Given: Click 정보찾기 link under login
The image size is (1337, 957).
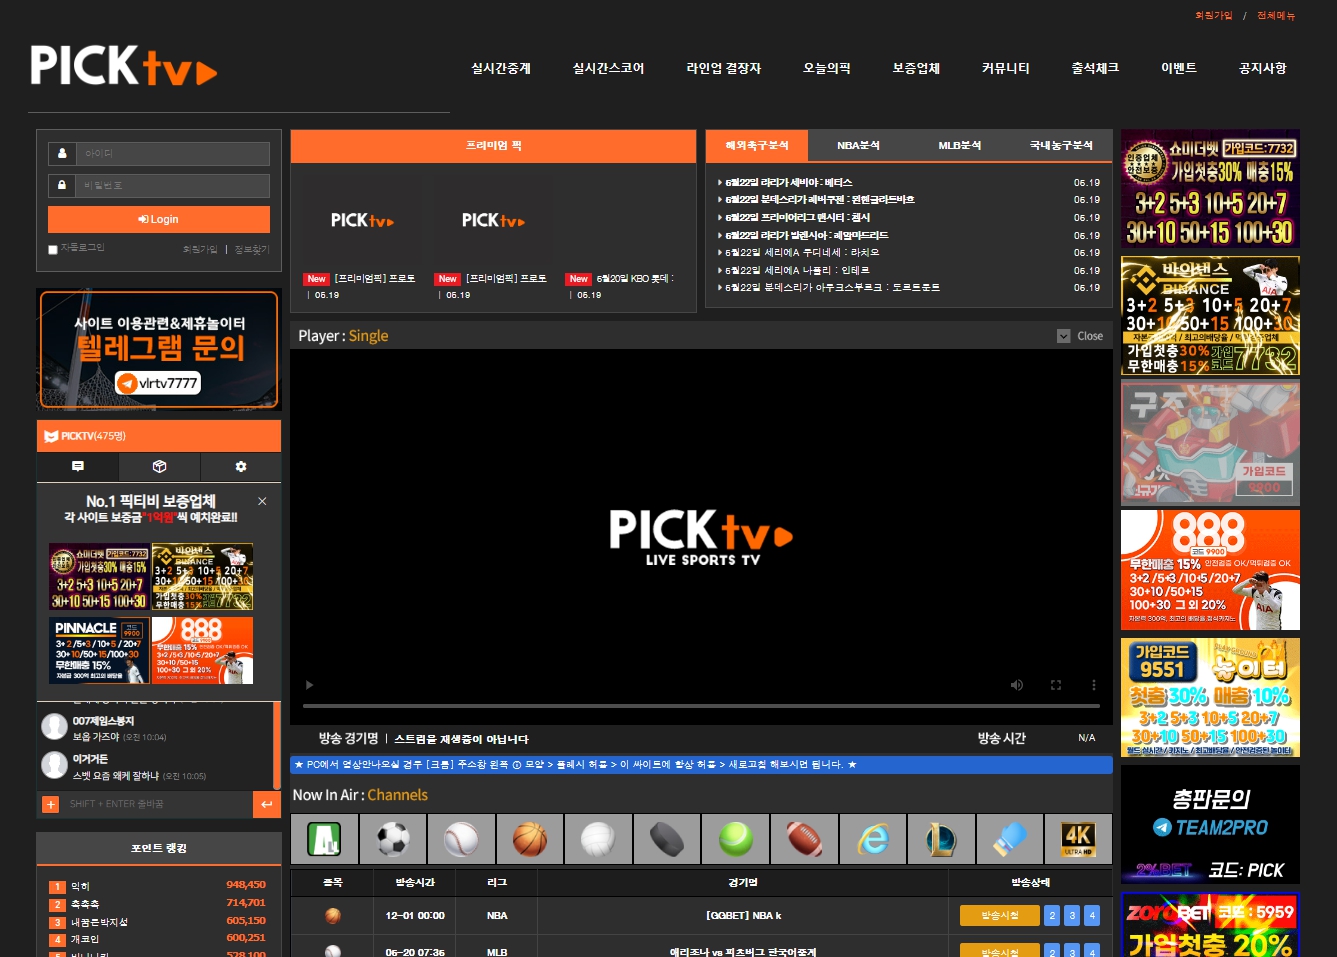Looking at the screenshot, I should [252, 249].
